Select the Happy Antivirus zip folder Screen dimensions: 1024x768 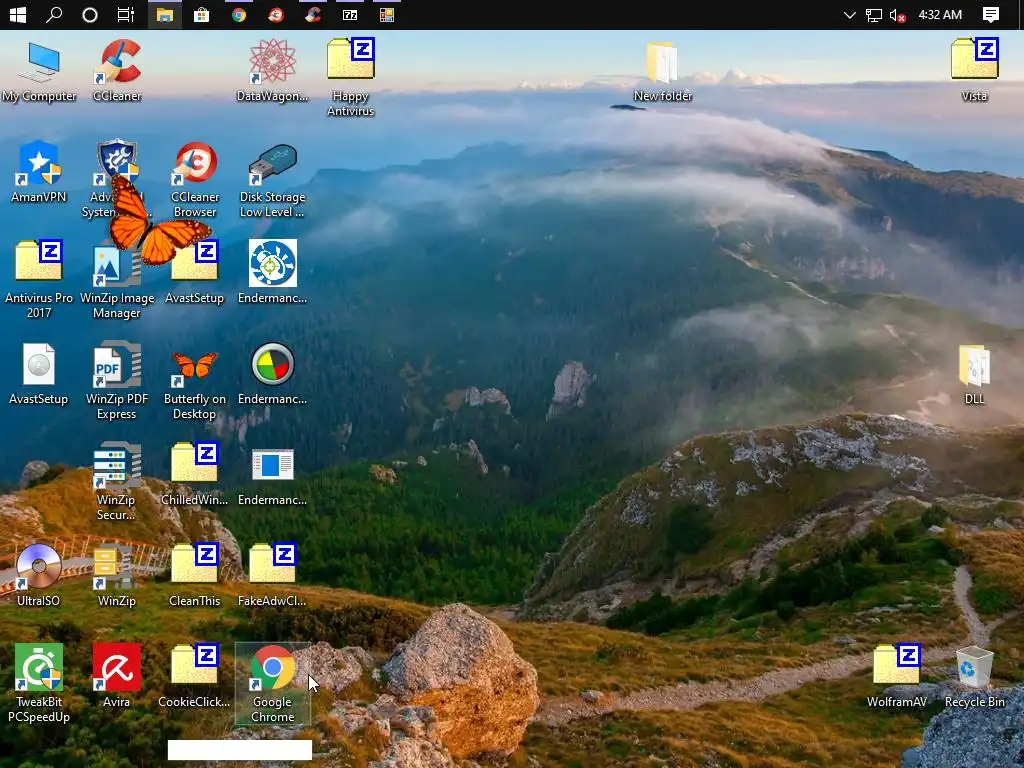pos(351,77)
